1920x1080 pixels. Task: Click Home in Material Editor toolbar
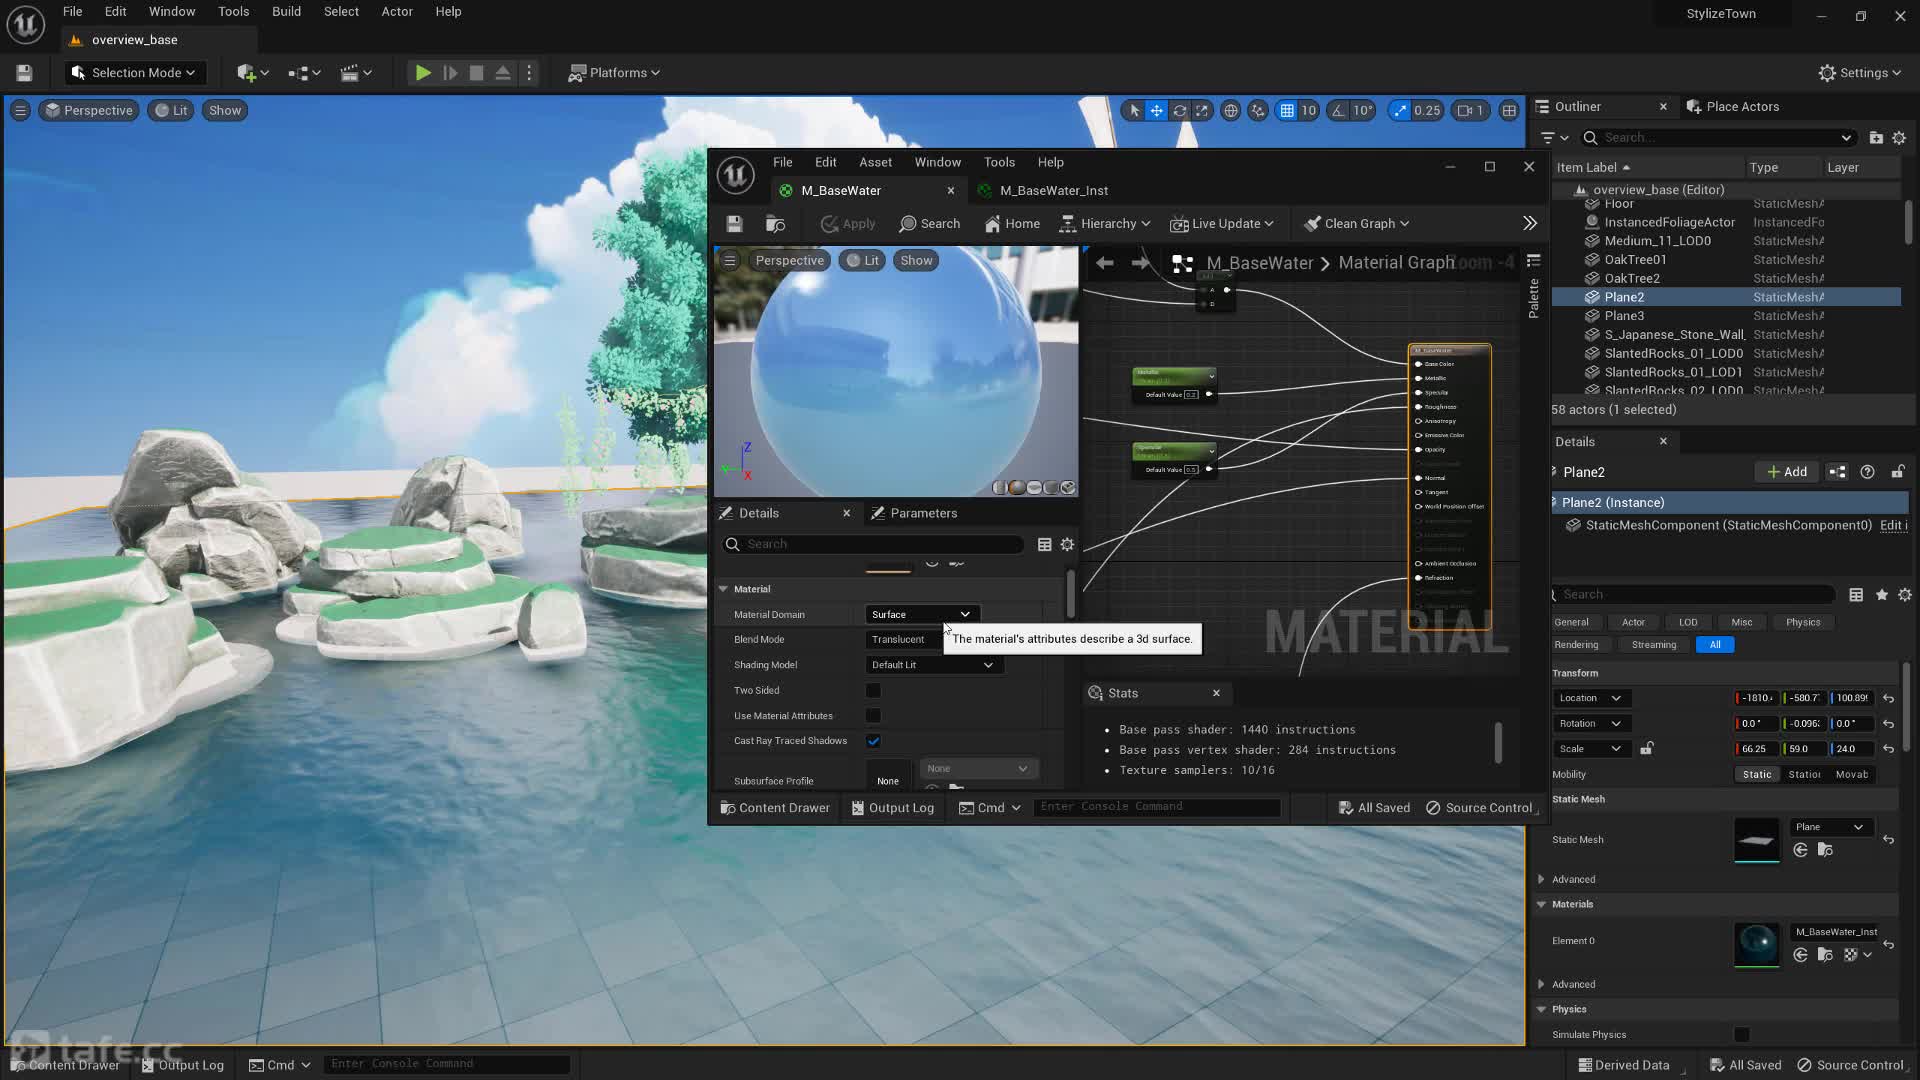tap(1012, 224)
